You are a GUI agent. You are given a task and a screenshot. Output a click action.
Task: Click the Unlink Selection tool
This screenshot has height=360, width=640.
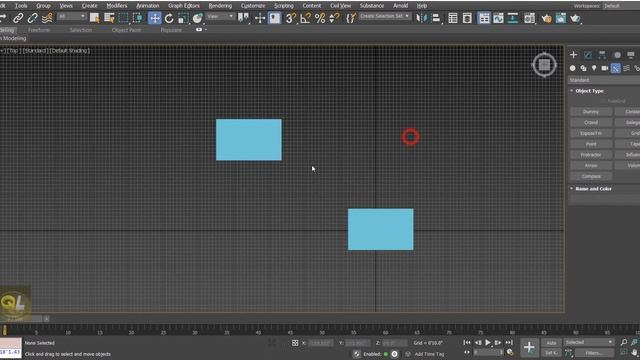[x=33, y=18]
